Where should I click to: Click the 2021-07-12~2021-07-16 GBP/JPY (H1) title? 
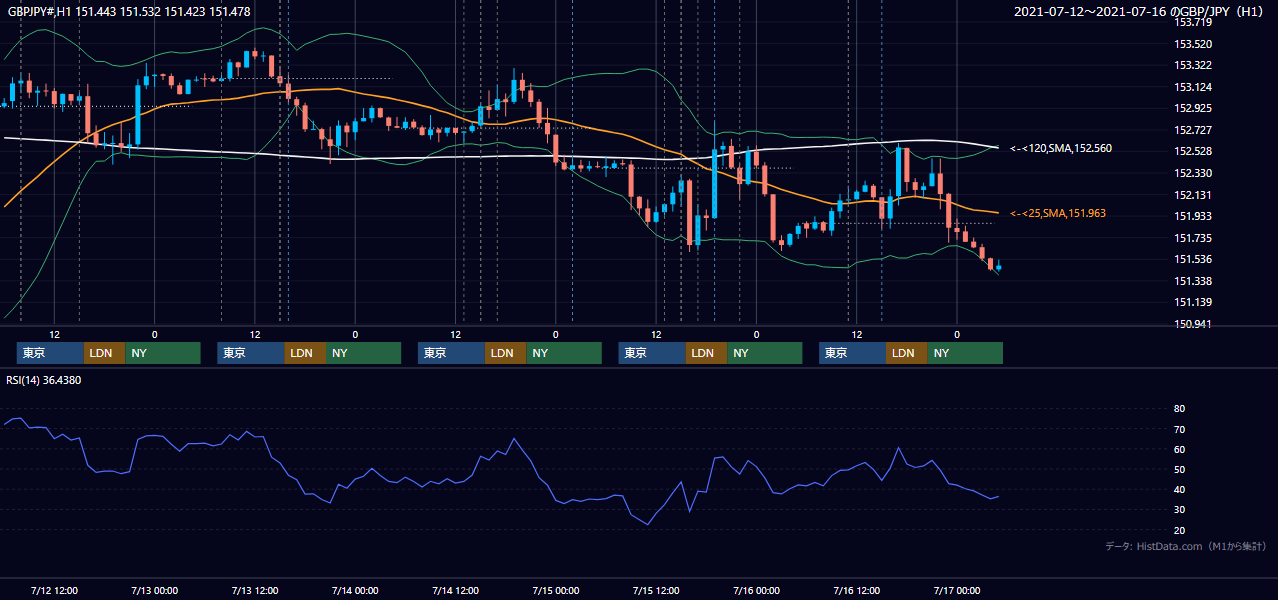(1139, 11)
